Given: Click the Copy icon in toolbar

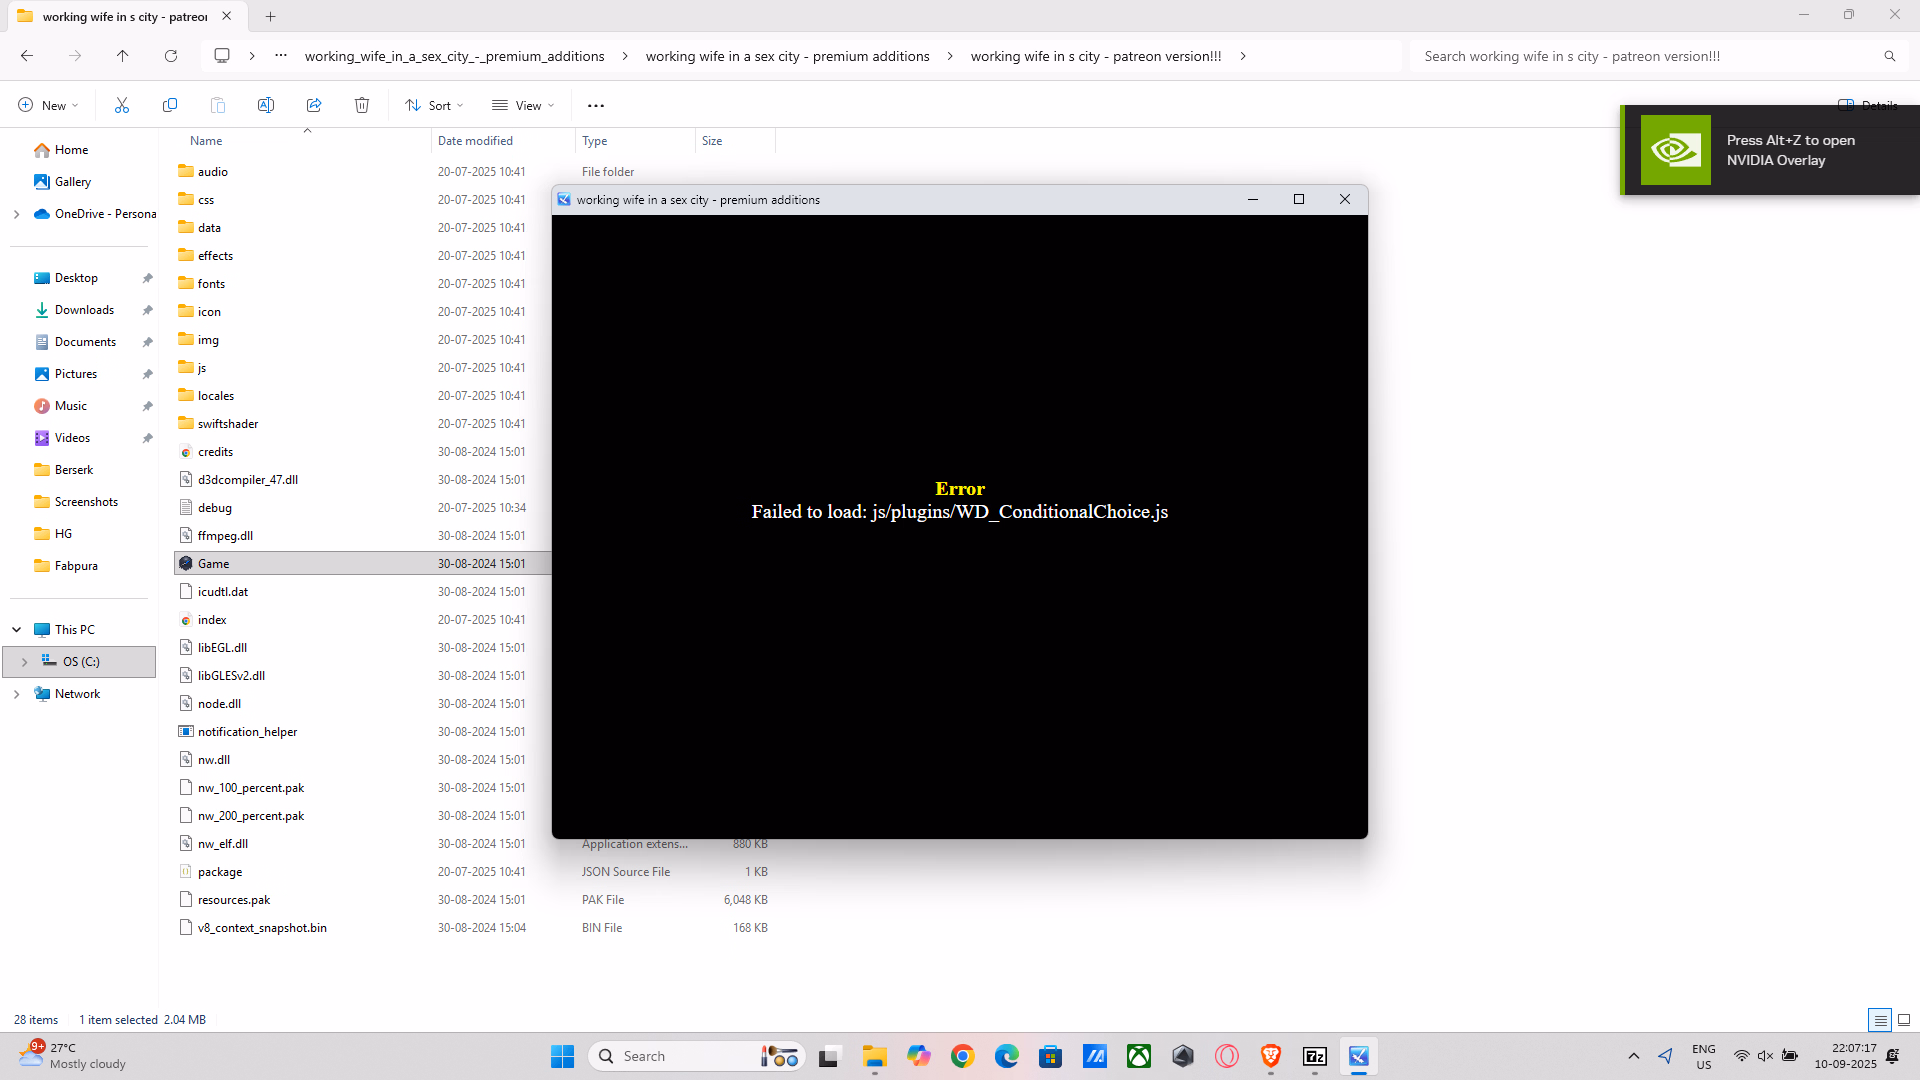Looking at the screenshot, I should (x=170, y=105).
